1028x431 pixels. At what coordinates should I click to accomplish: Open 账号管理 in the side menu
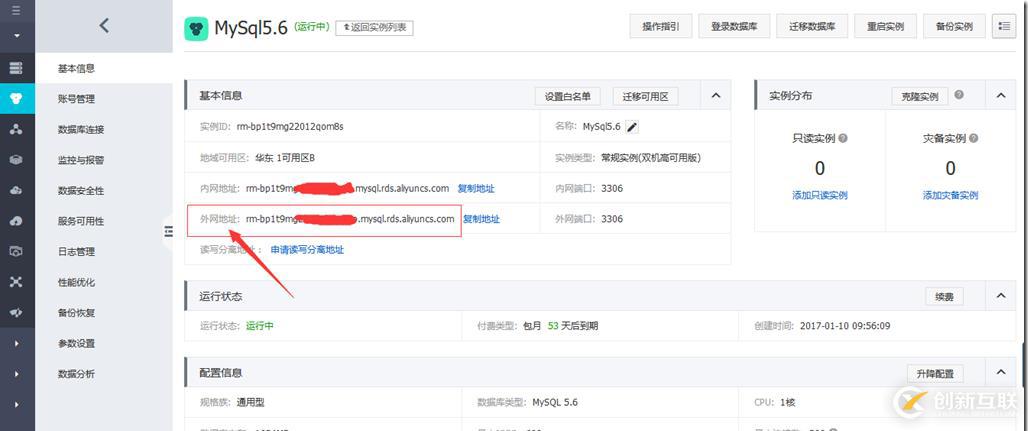tap(76, 99)
